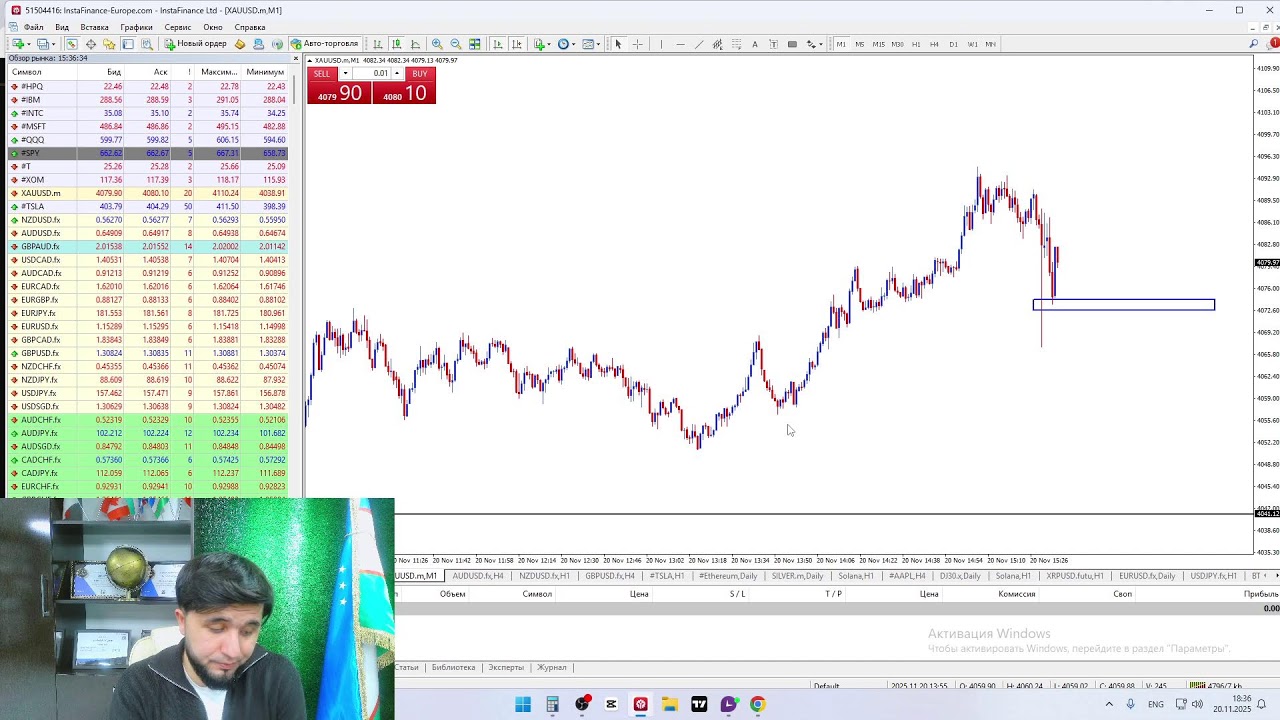Switch chart to Japanese candlesticks
The image size is (1280, 720).
click(397, 44)
